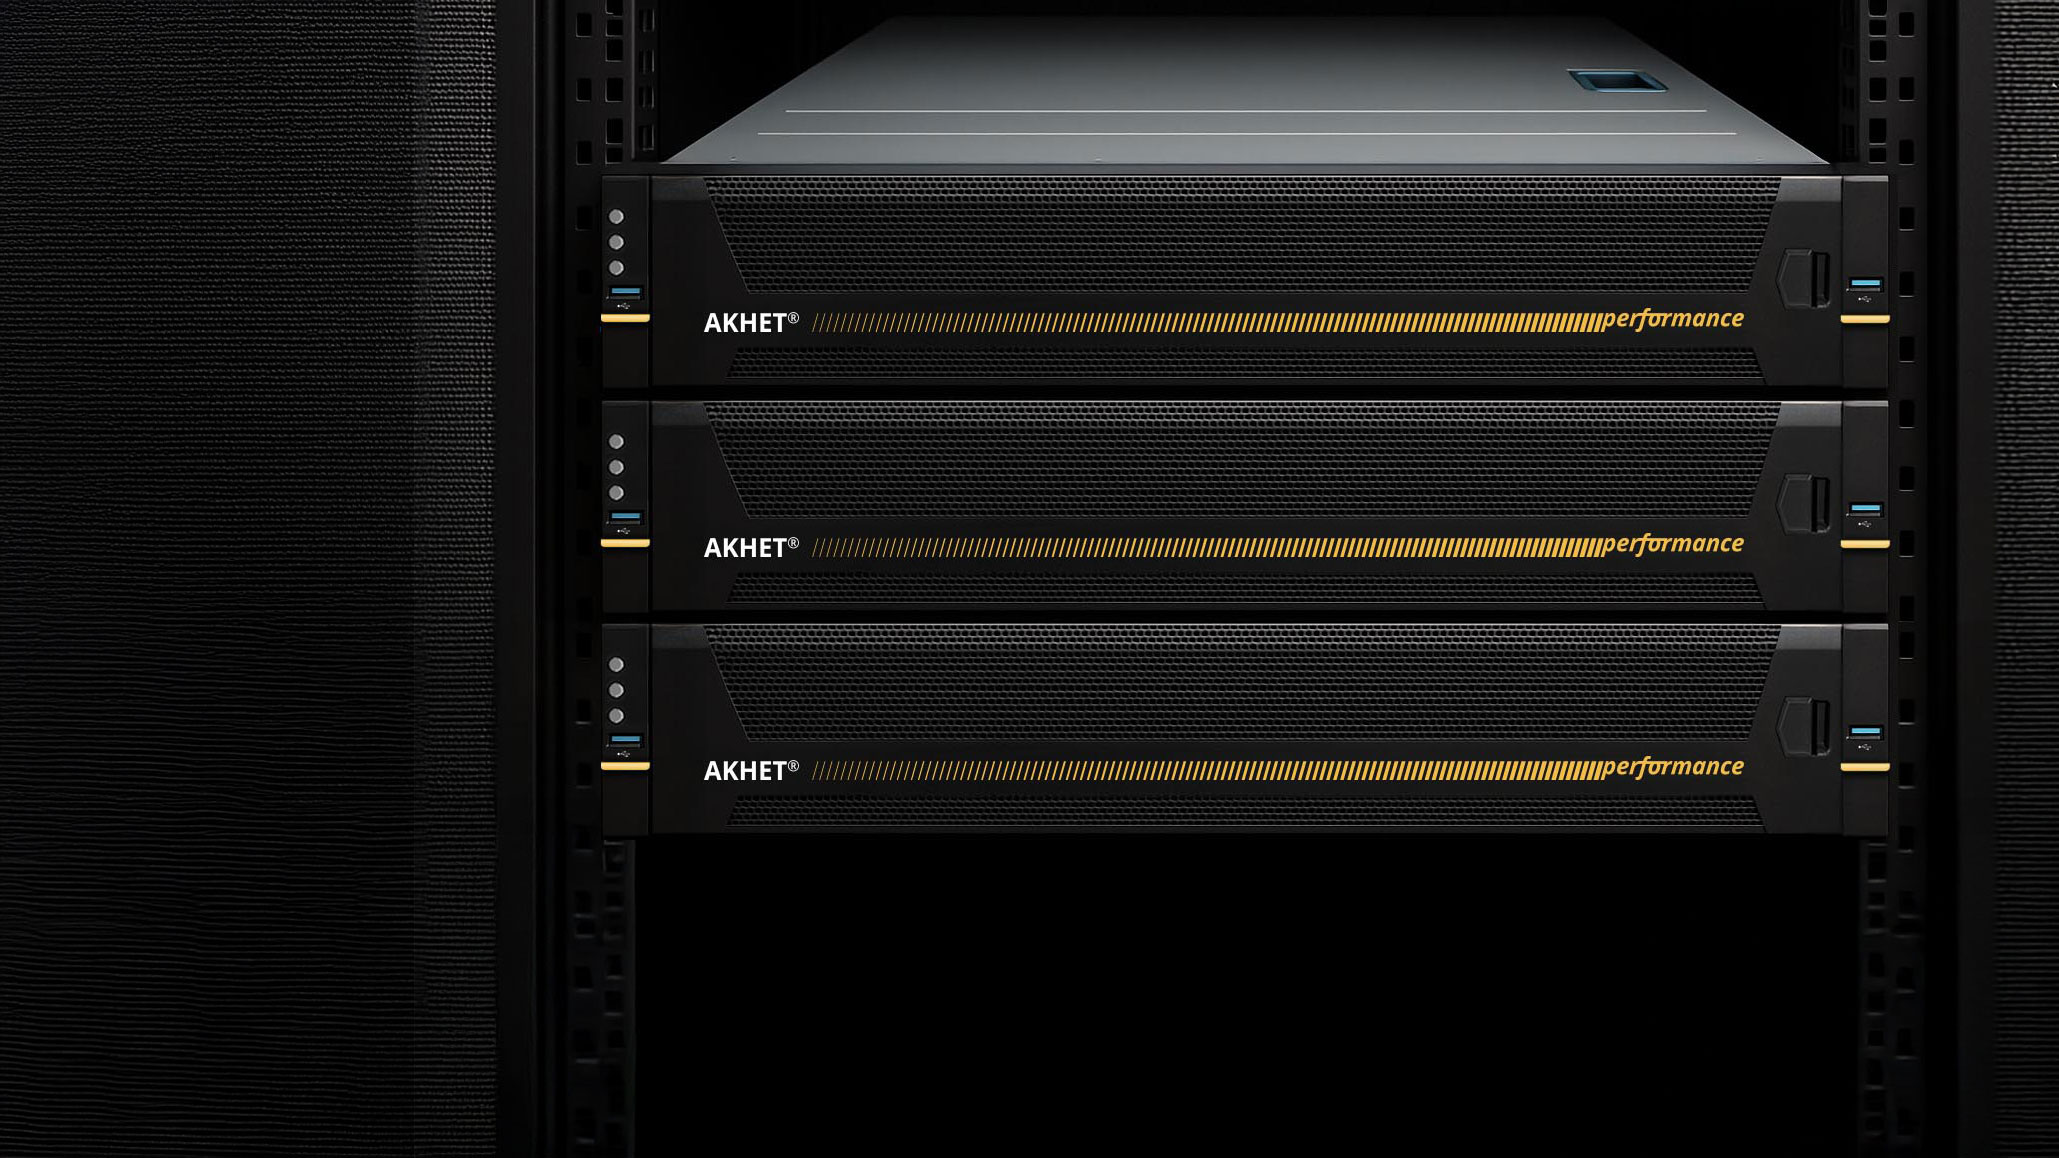This screenshot has height=1158, width=2059.
Task: Click the left blue USB port on the middle server
Action: [x=626, y=517]
